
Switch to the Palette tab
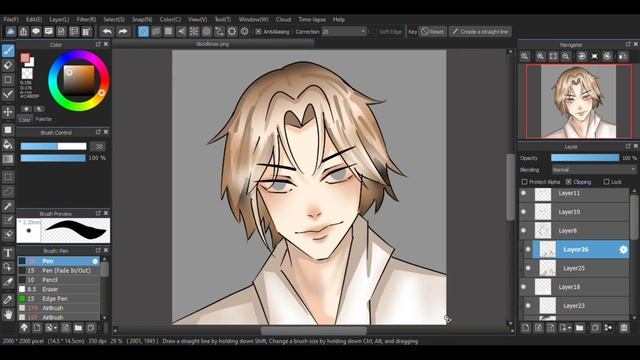click(43, 119)
